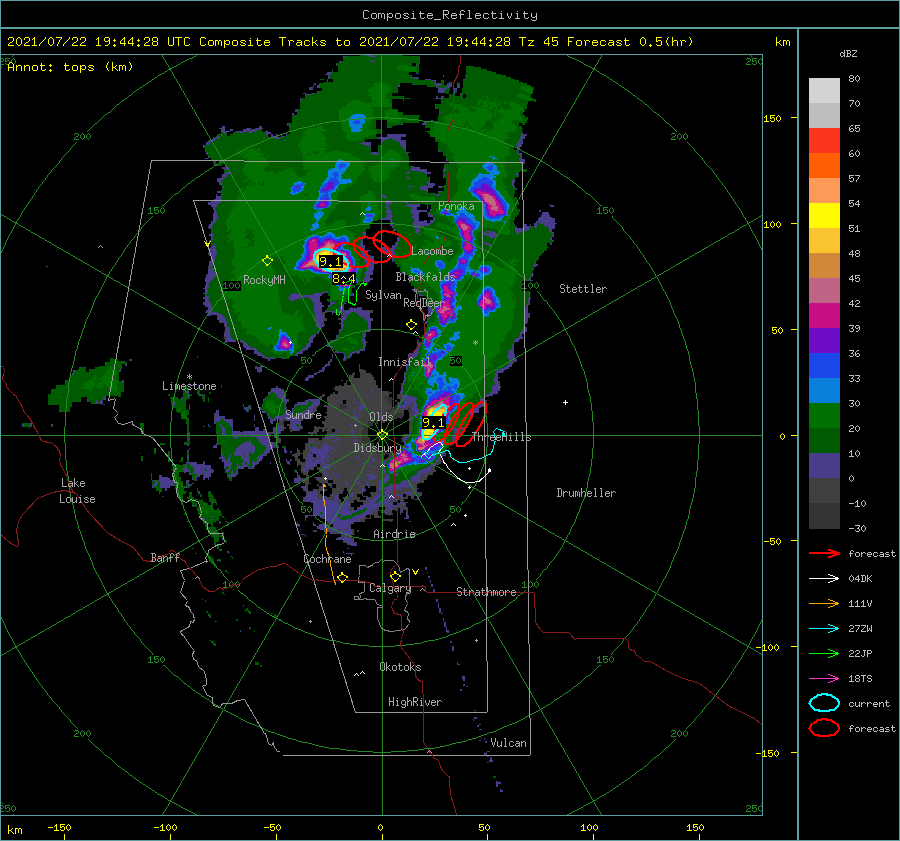The image size is (900, 841).
Task: Click the yellow diamond marker above Calgary
Action: coord(395,576)
